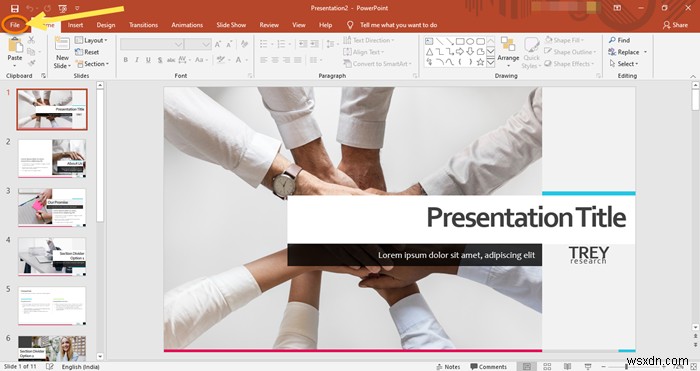
Task: Switch to the Design tab
Action: click(x=106, y=25)
